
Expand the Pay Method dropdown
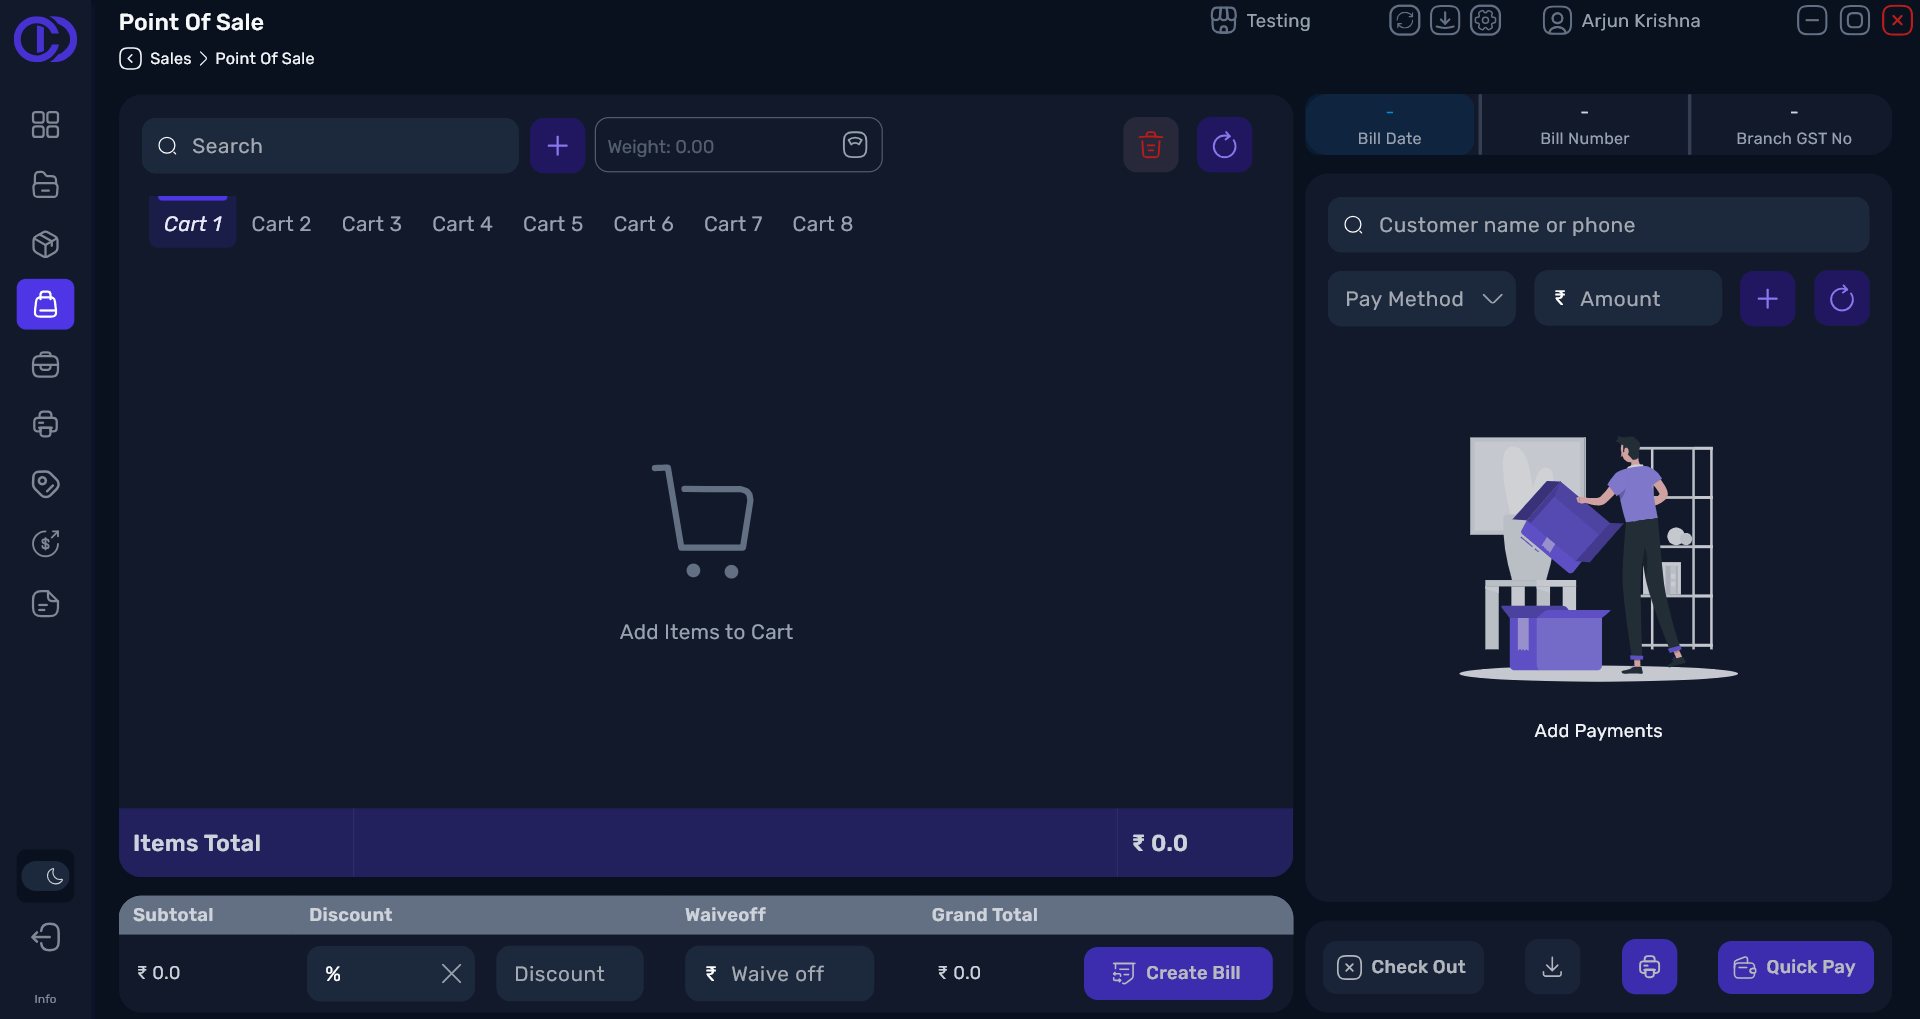point(1421,298)
